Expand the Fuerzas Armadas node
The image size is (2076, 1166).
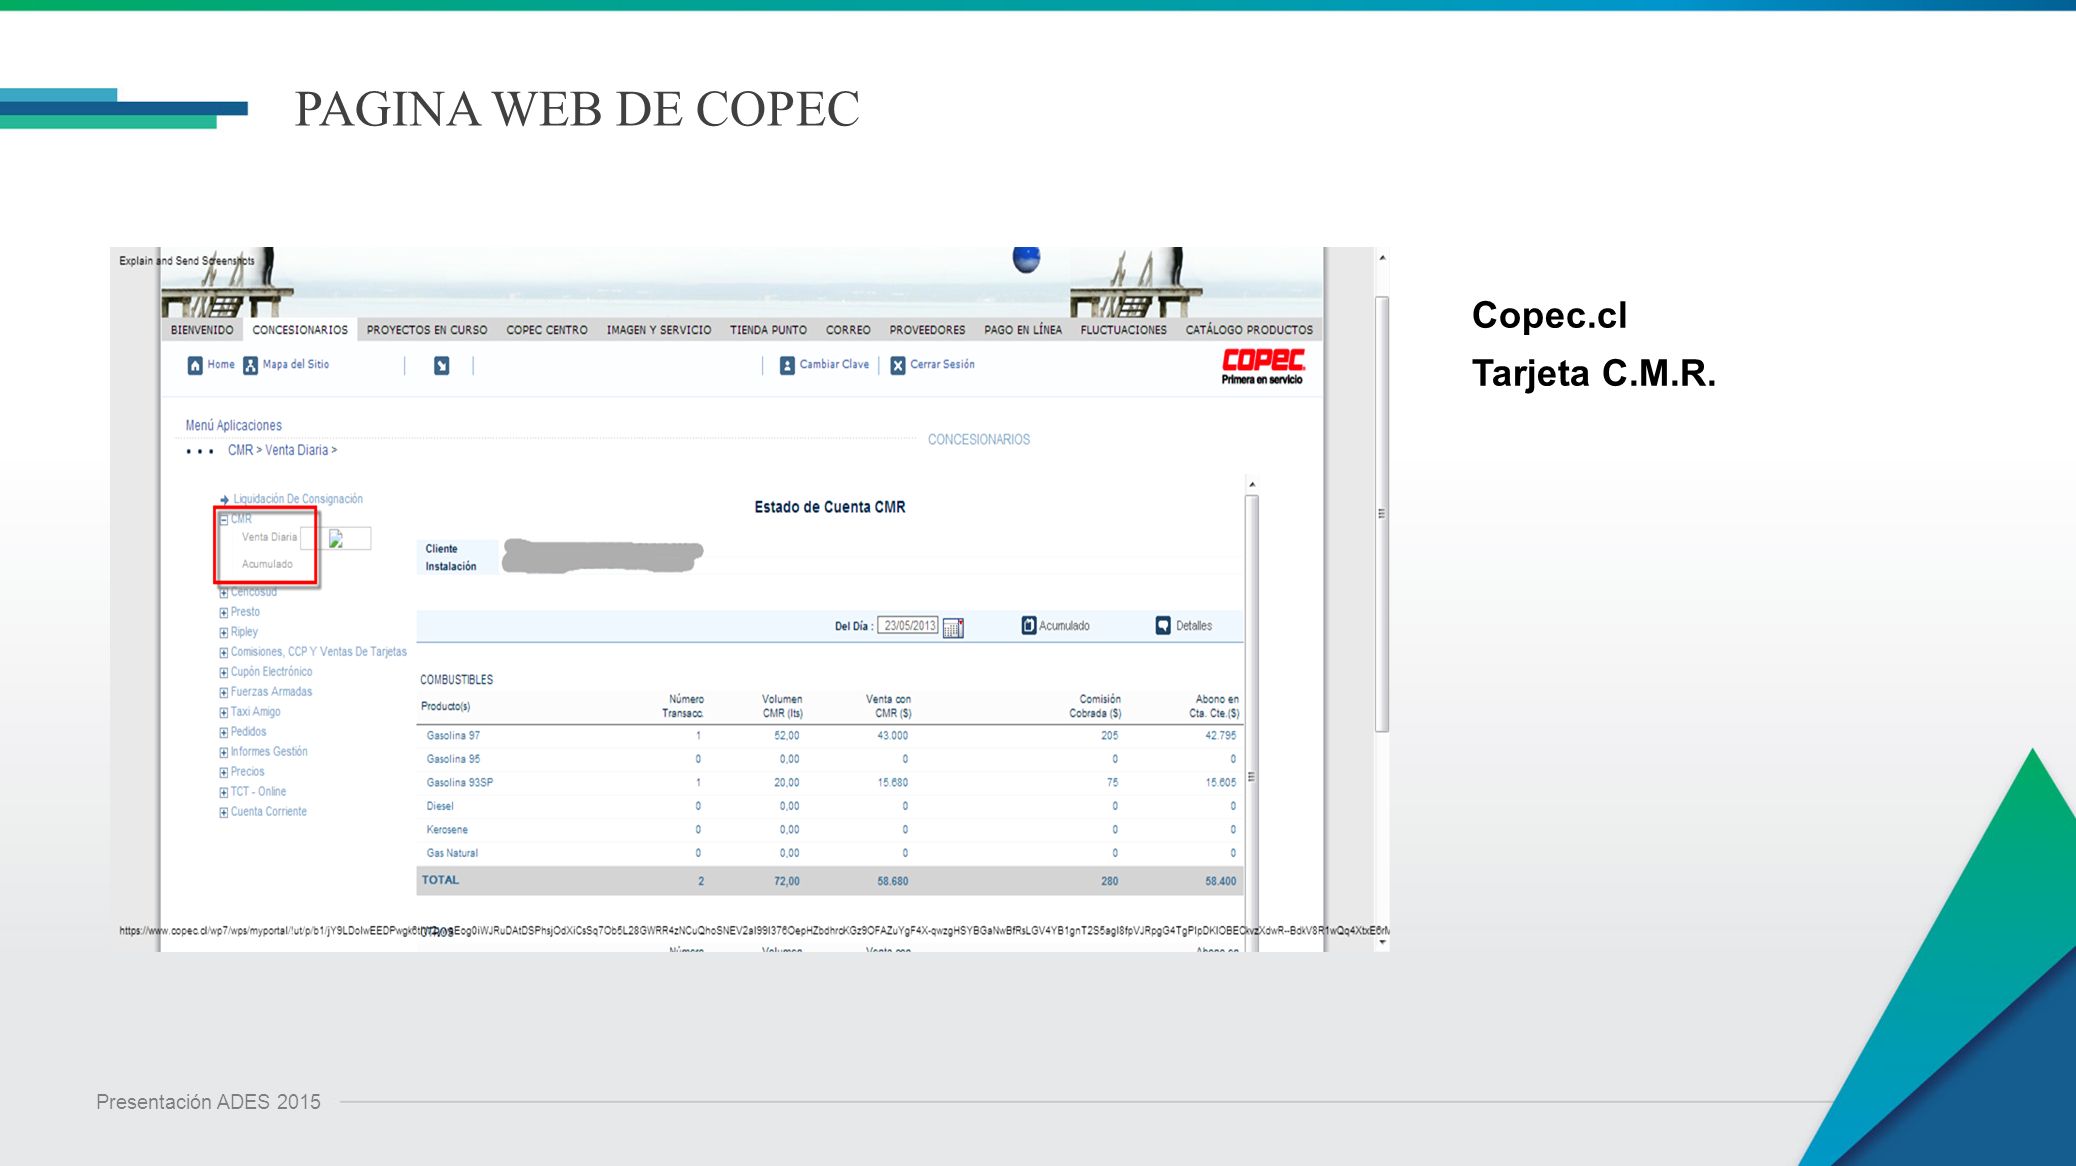click(x=224, y=692)
